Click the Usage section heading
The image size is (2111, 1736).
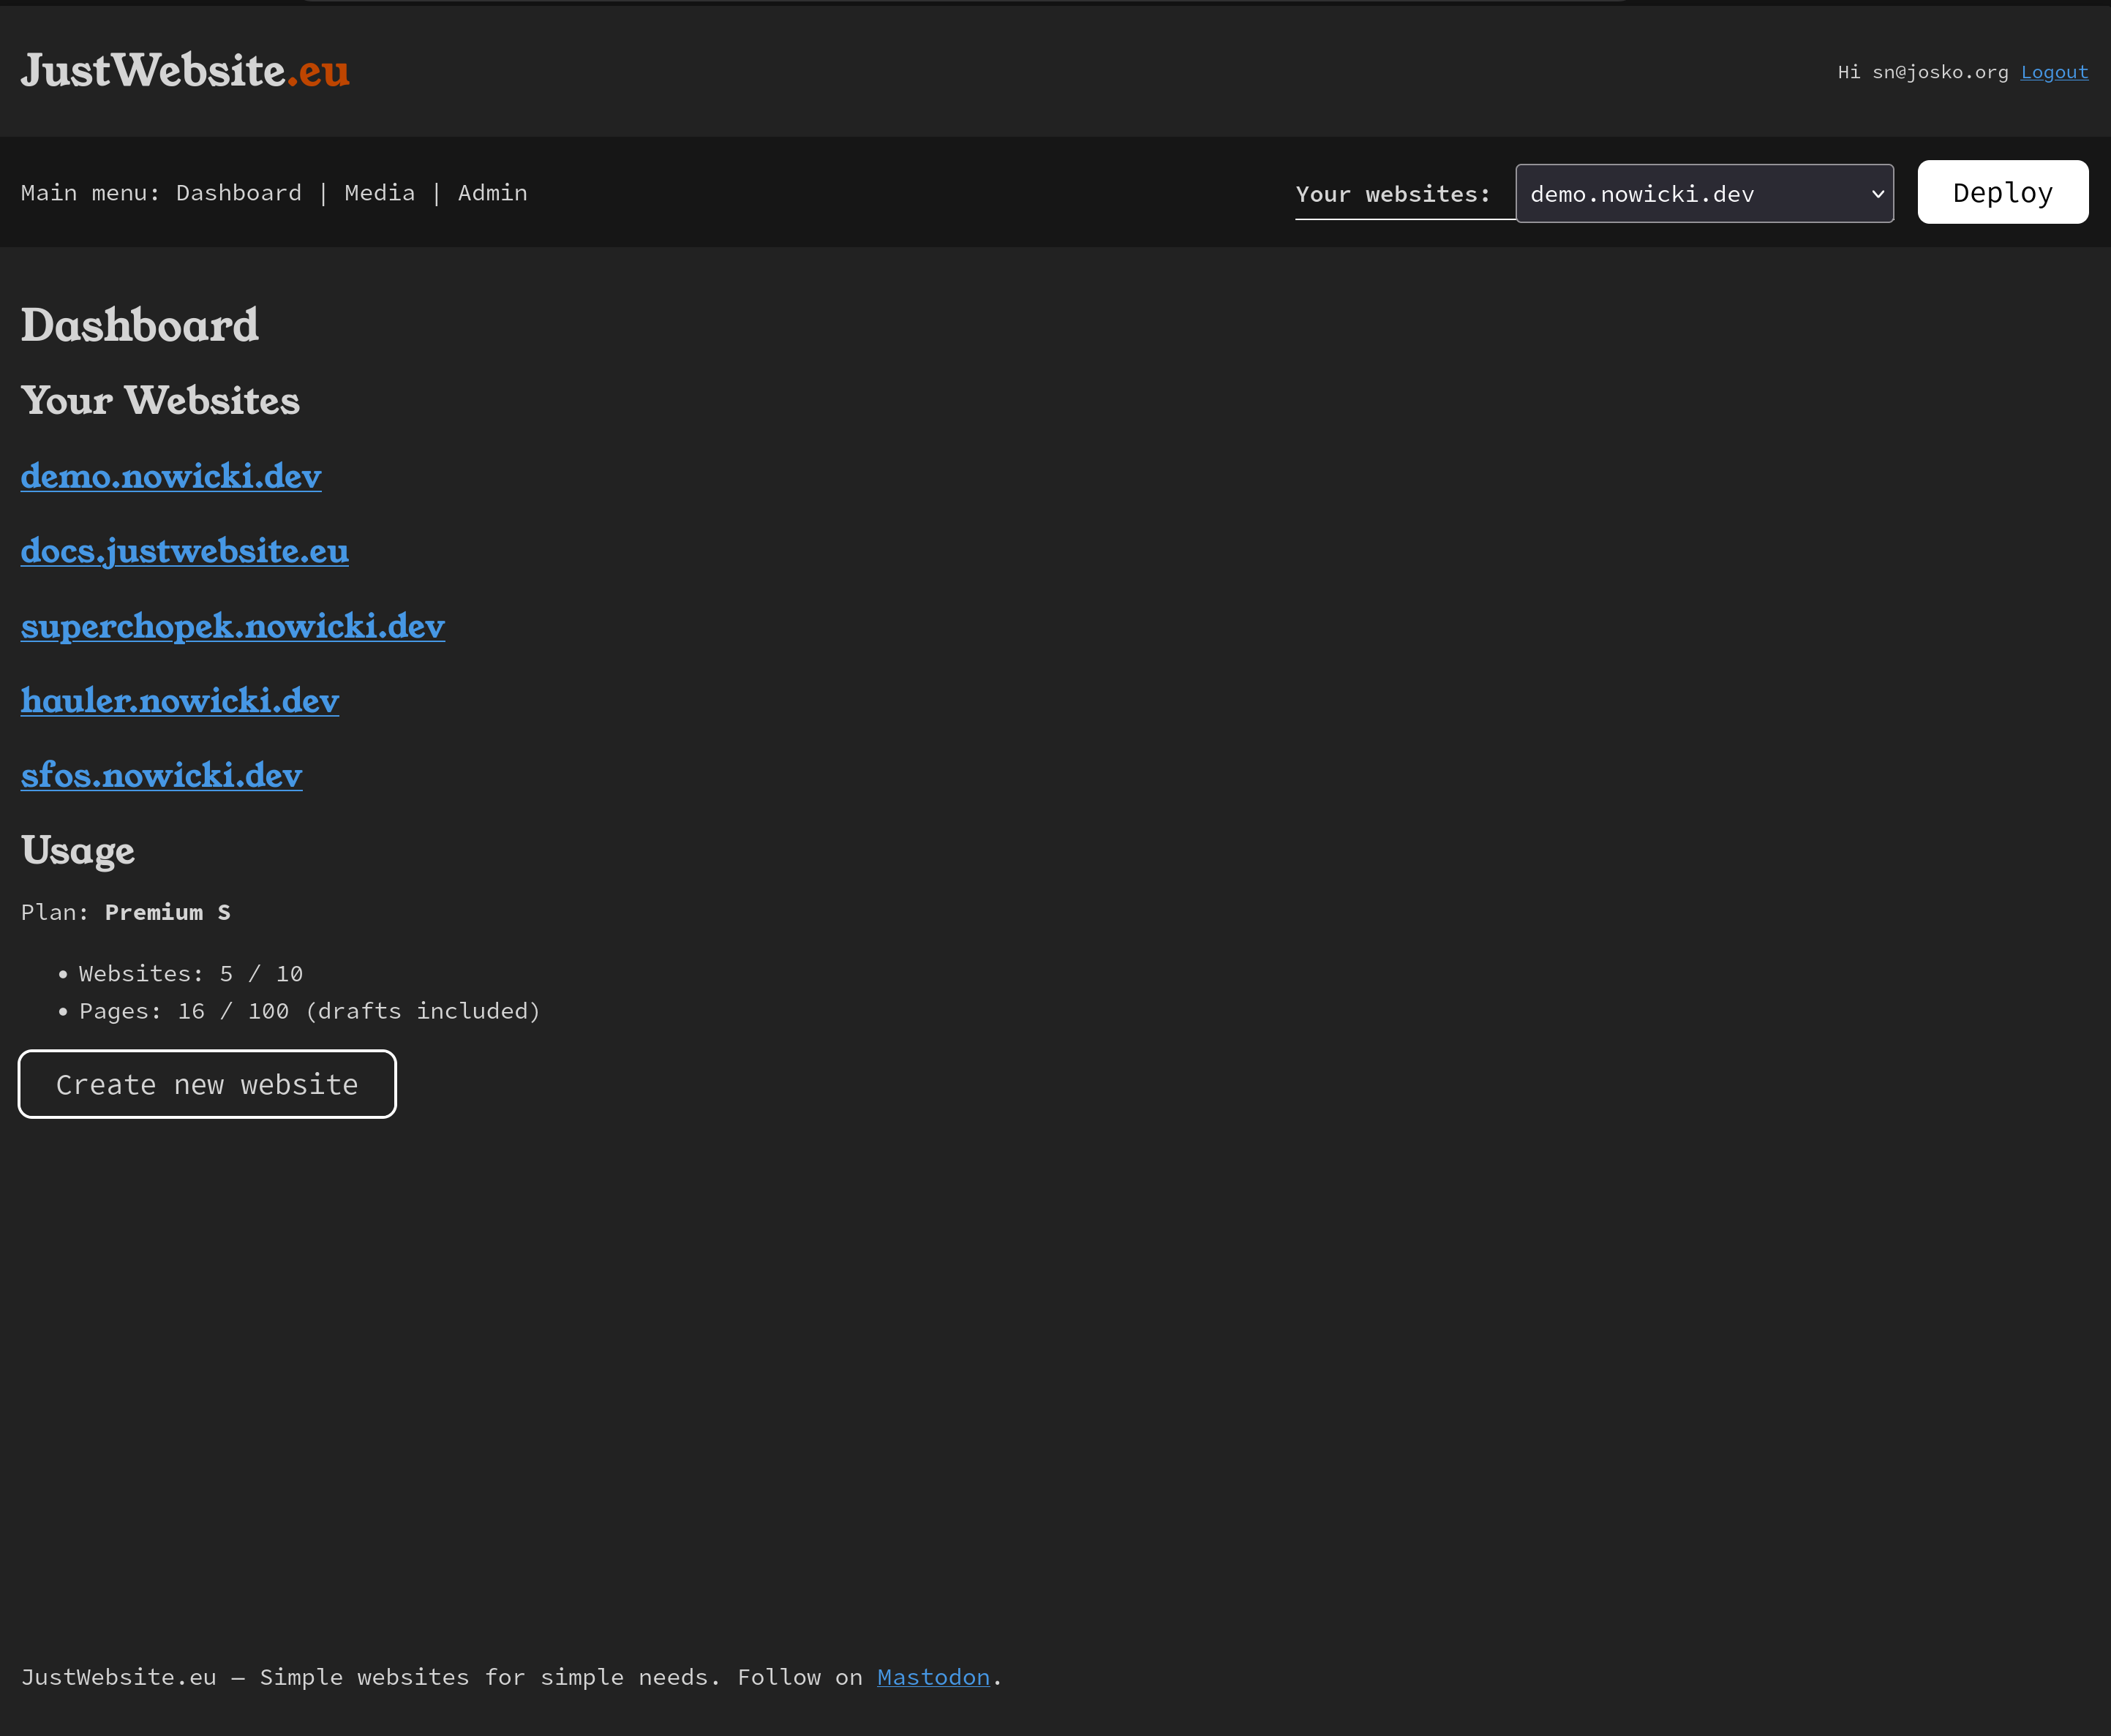[x=78, y=851]
